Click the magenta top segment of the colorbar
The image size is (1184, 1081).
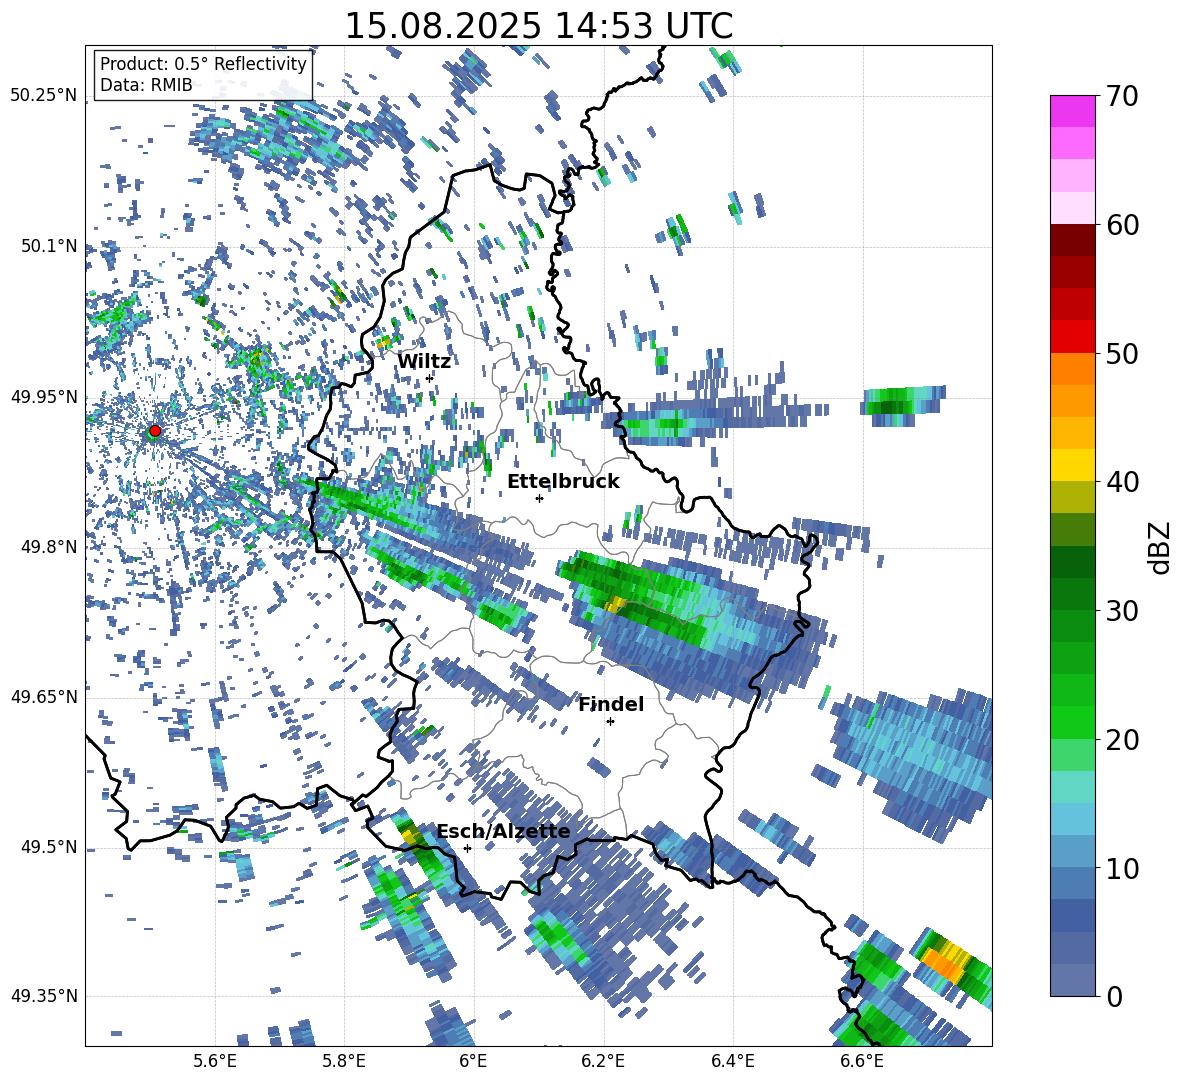[1072, 112]
